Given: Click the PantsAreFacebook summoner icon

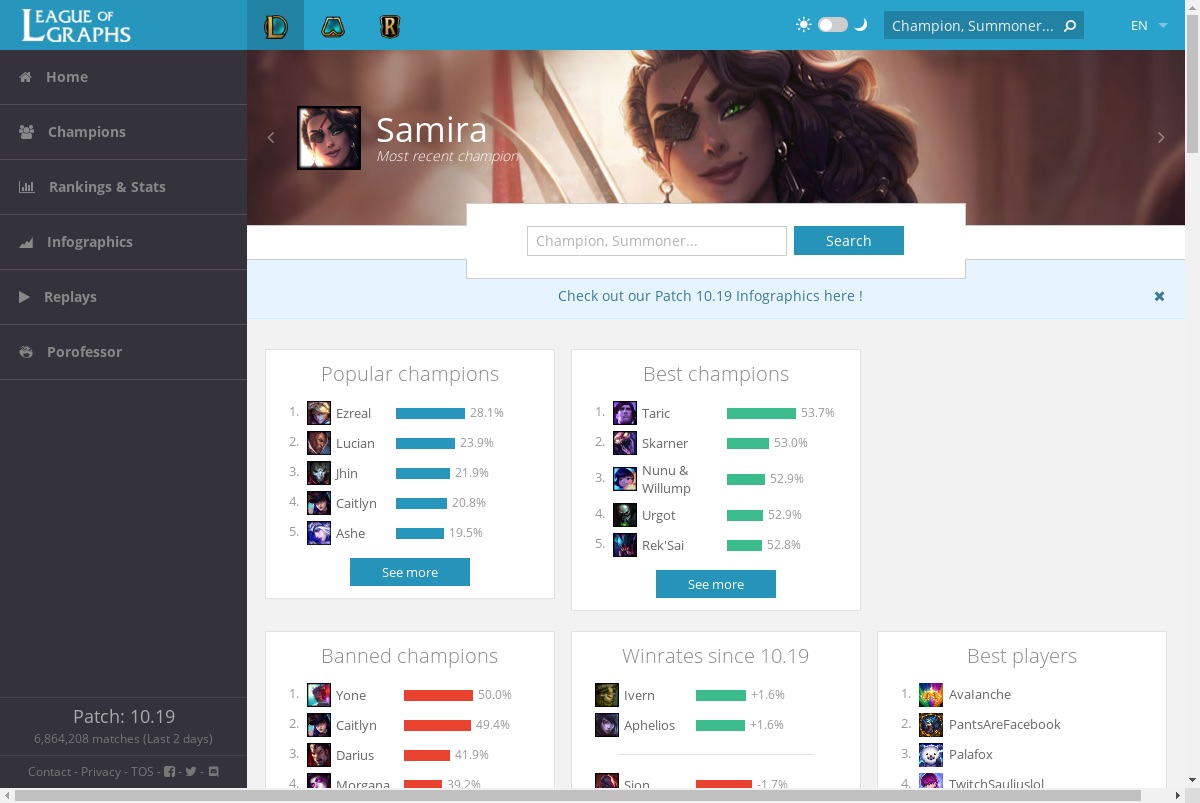Looking at the screenshot, I should [x=931, y=725].
